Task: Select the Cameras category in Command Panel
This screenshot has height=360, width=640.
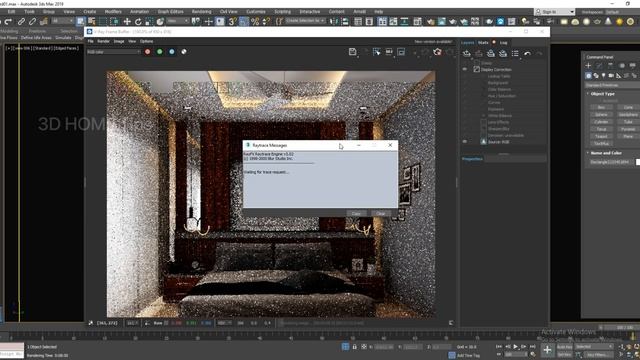Action: coord(611,76)
